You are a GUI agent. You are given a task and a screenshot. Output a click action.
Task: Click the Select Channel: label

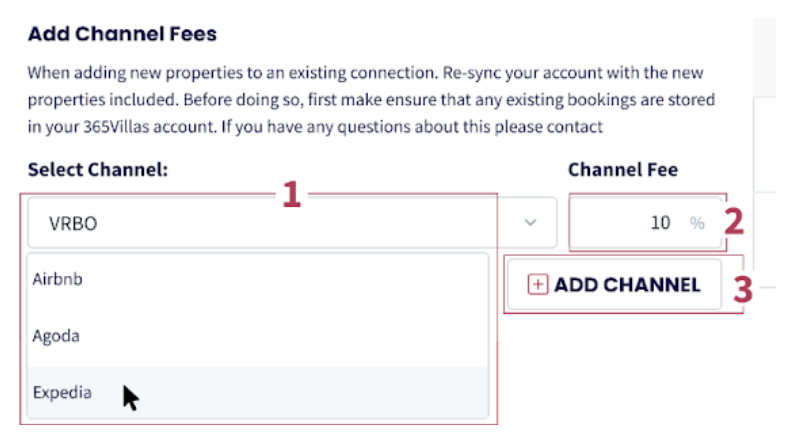98,170
